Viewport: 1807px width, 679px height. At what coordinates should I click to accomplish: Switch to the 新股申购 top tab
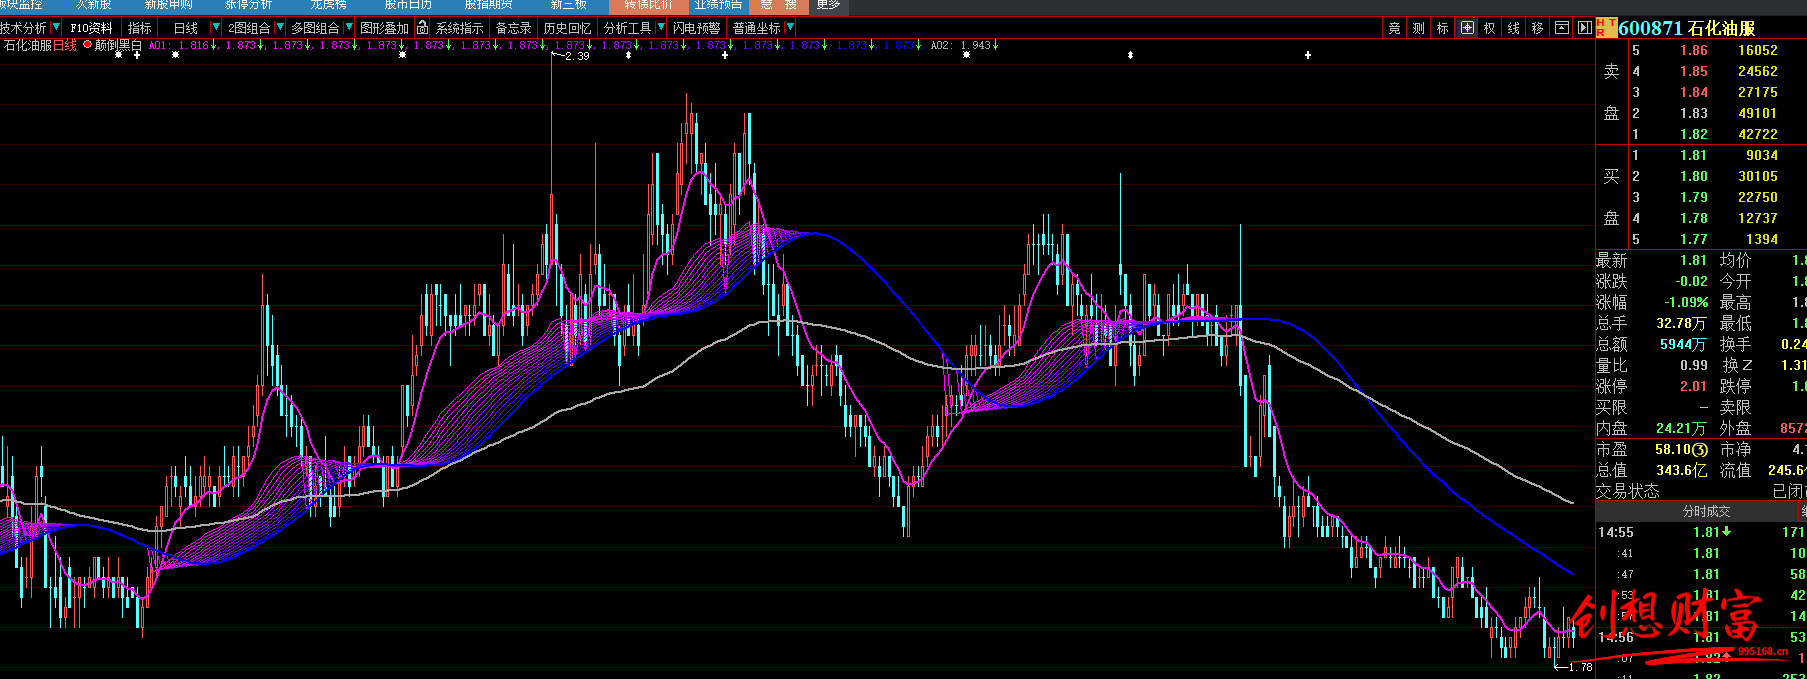pos(168,5)
